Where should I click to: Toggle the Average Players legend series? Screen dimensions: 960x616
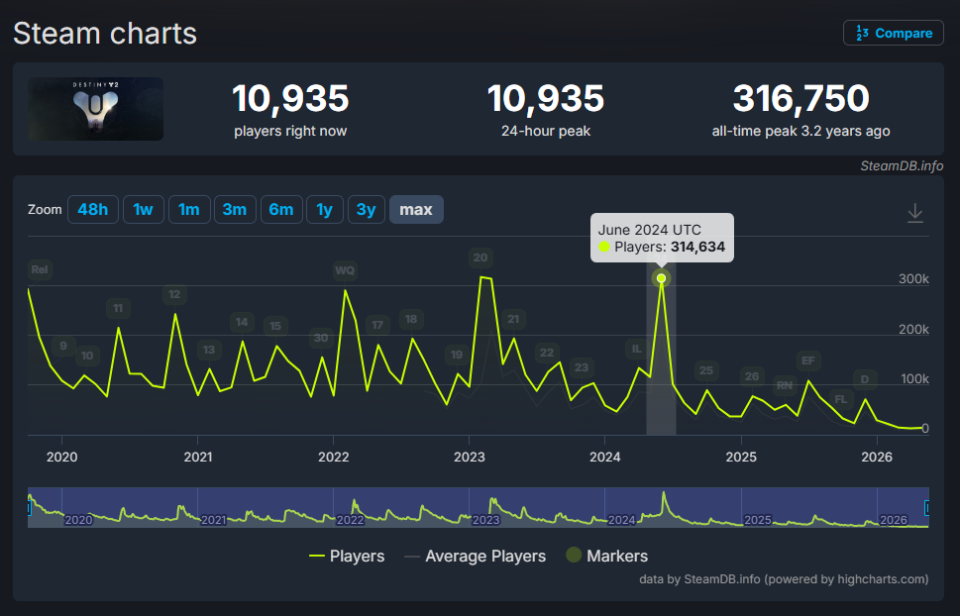tap(475, 556)
